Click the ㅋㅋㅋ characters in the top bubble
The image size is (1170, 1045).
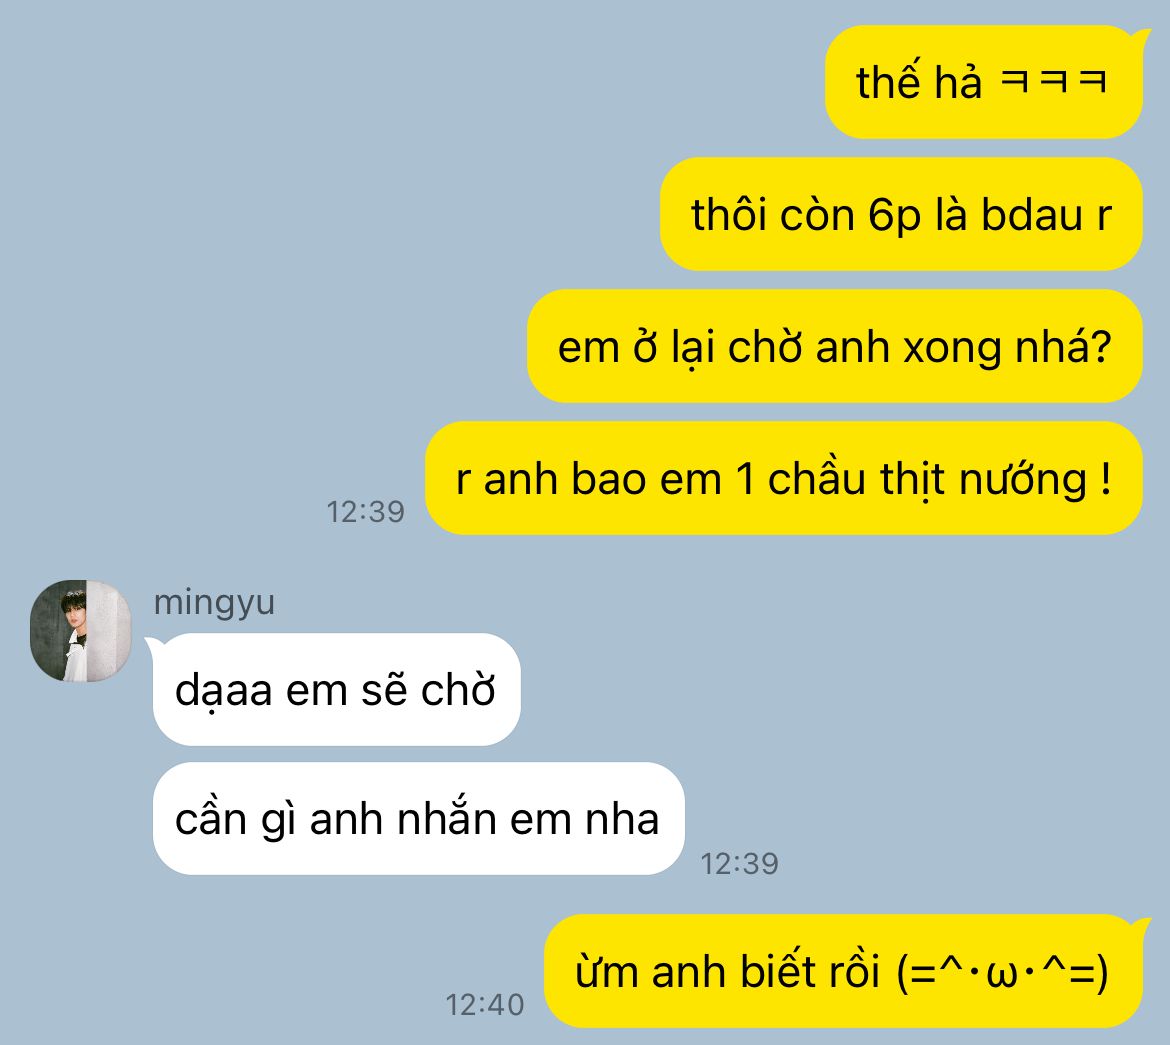(x=1053, y=81)
